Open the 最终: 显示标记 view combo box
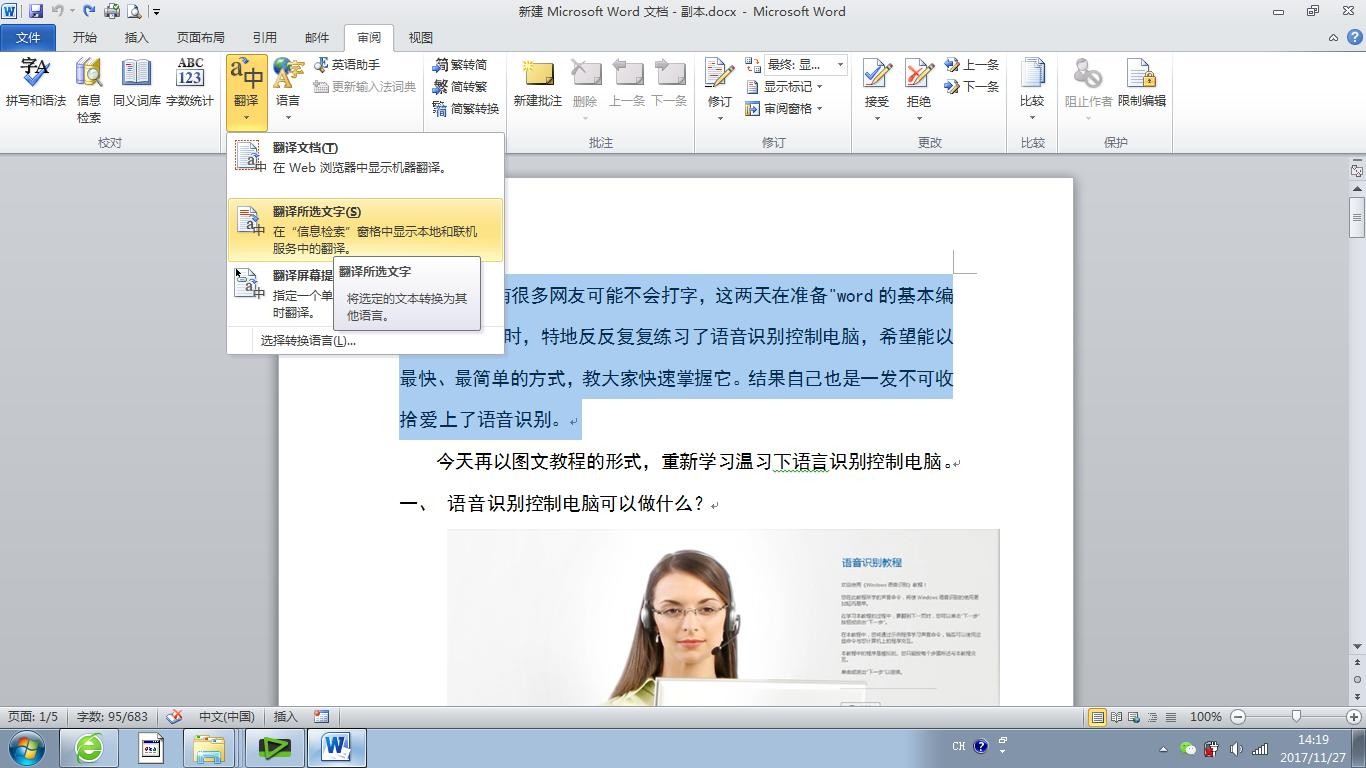Screen dimensions: 1366x768 [x=805, y=65]
